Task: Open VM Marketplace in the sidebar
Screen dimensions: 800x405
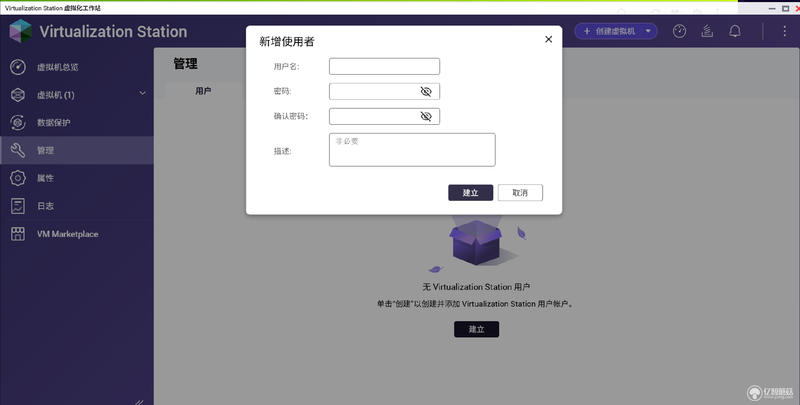Action: [x=77, y=234]
